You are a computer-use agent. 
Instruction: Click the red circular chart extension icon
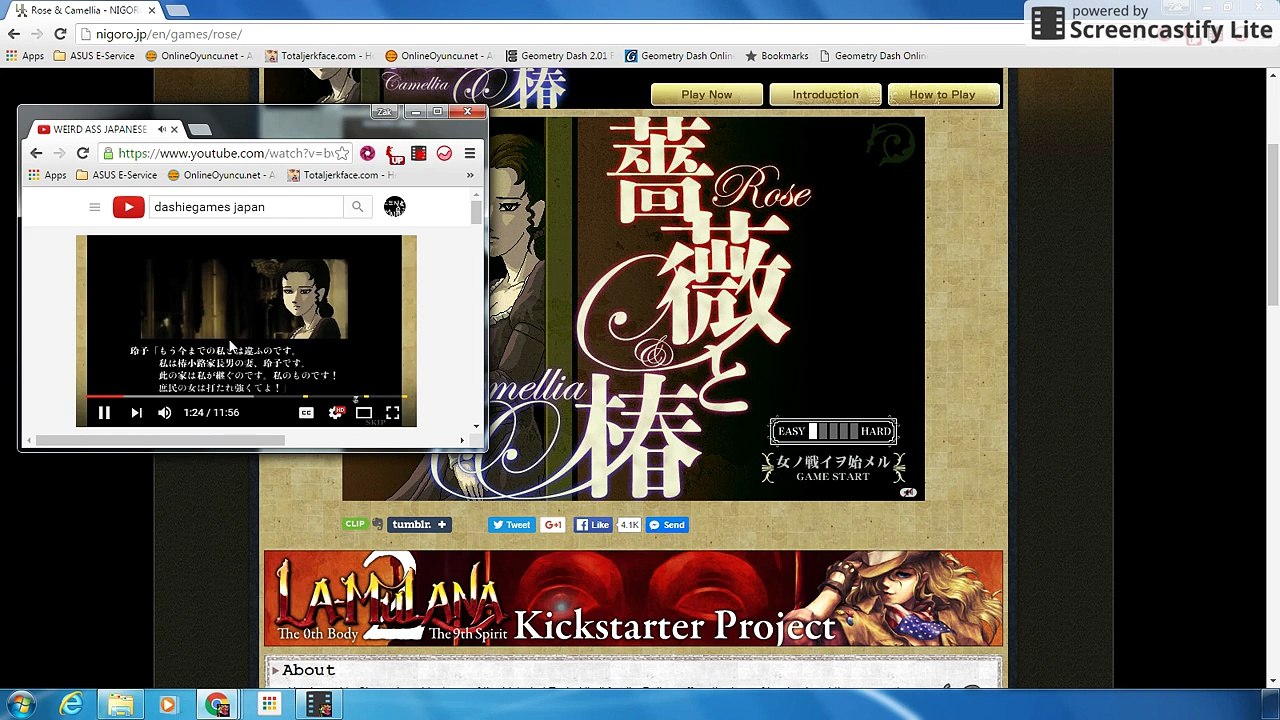point(444,153)
